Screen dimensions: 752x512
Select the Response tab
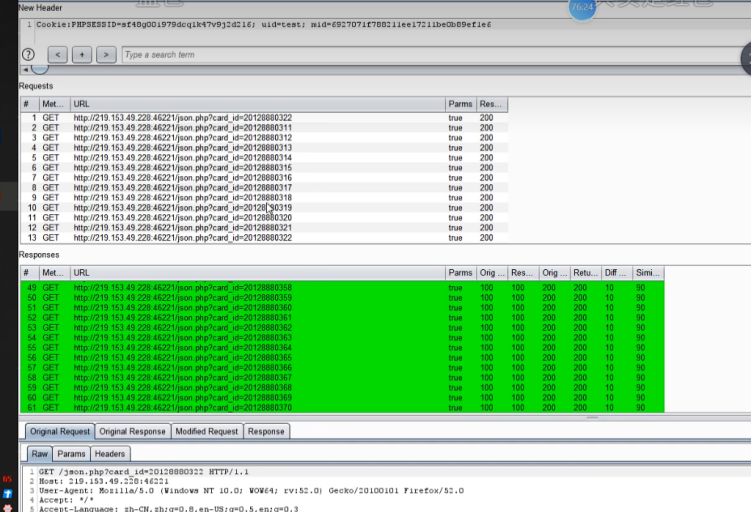coord(266,431)
